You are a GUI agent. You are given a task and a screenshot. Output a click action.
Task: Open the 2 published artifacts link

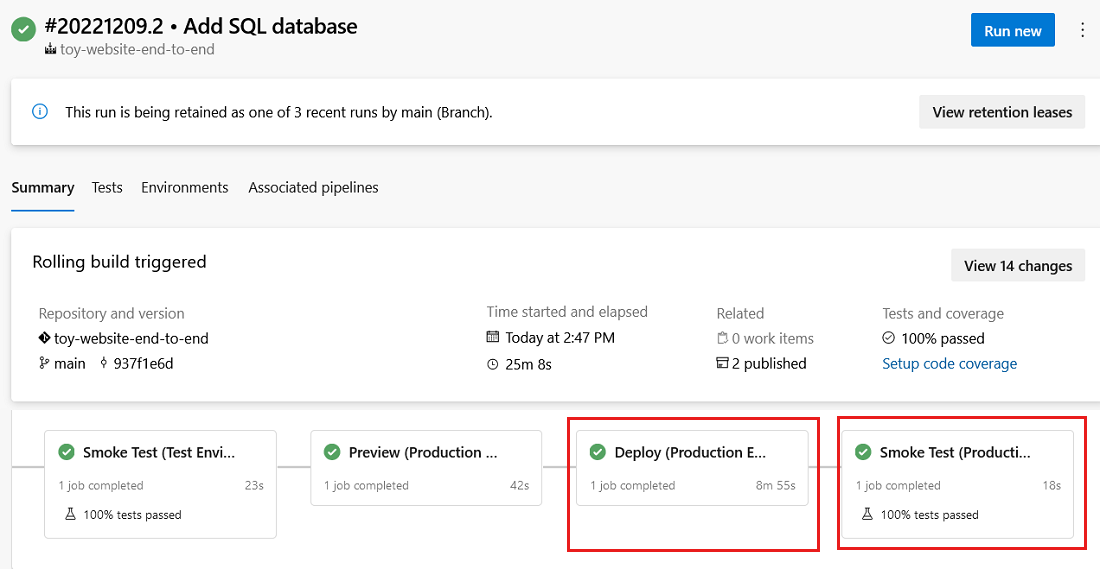[769, 363]
